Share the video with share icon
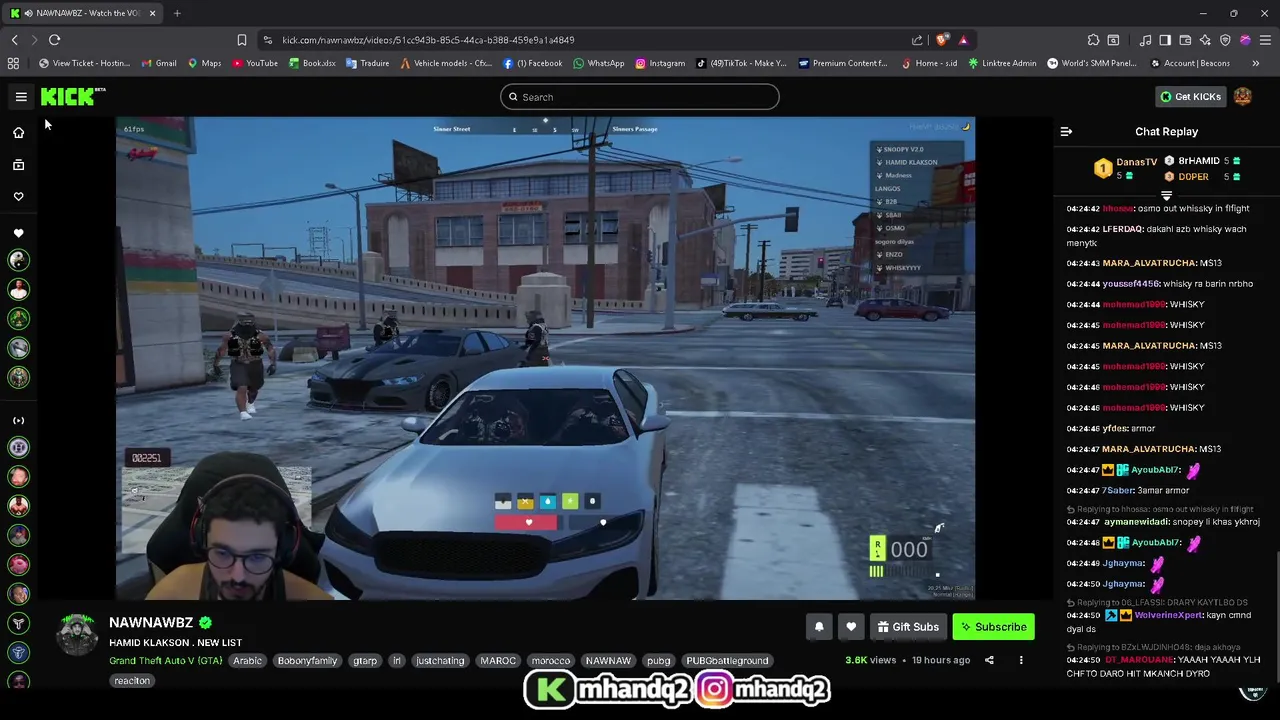 pyautogui.click(x=989, y=660)
